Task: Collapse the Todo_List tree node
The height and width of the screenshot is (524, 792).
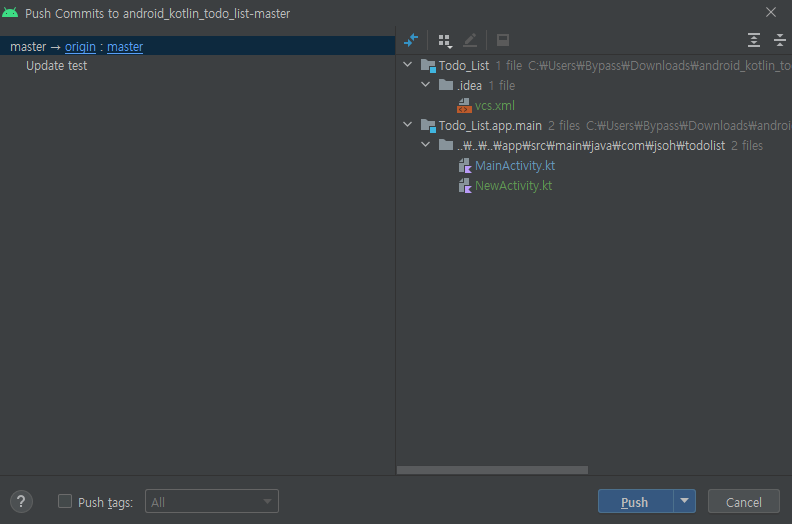Action: pos(408,65)
